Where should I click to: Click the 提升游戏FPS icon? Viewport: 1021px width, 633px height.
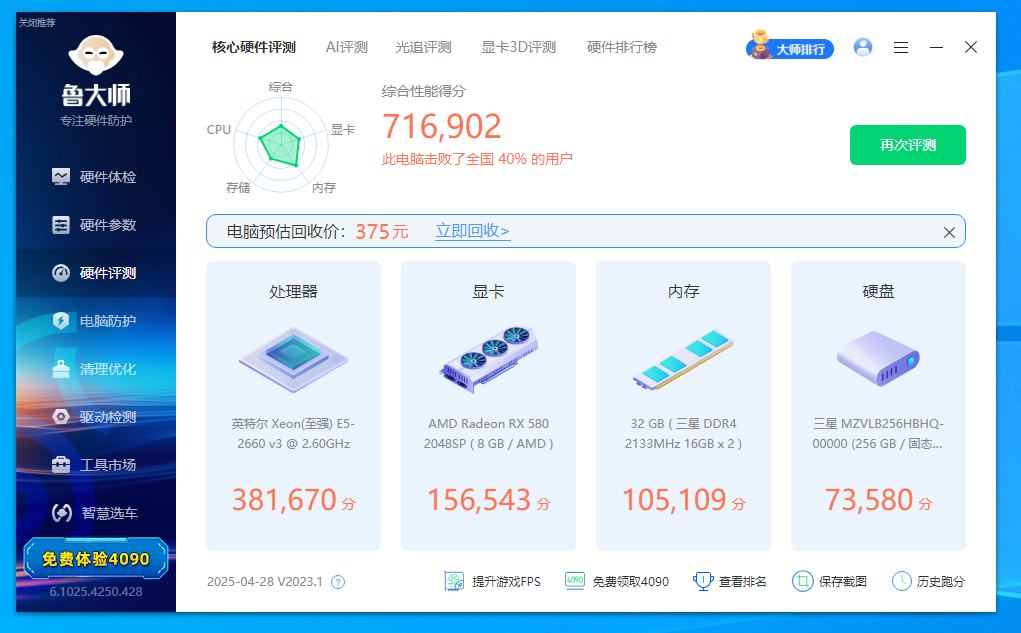454,582
